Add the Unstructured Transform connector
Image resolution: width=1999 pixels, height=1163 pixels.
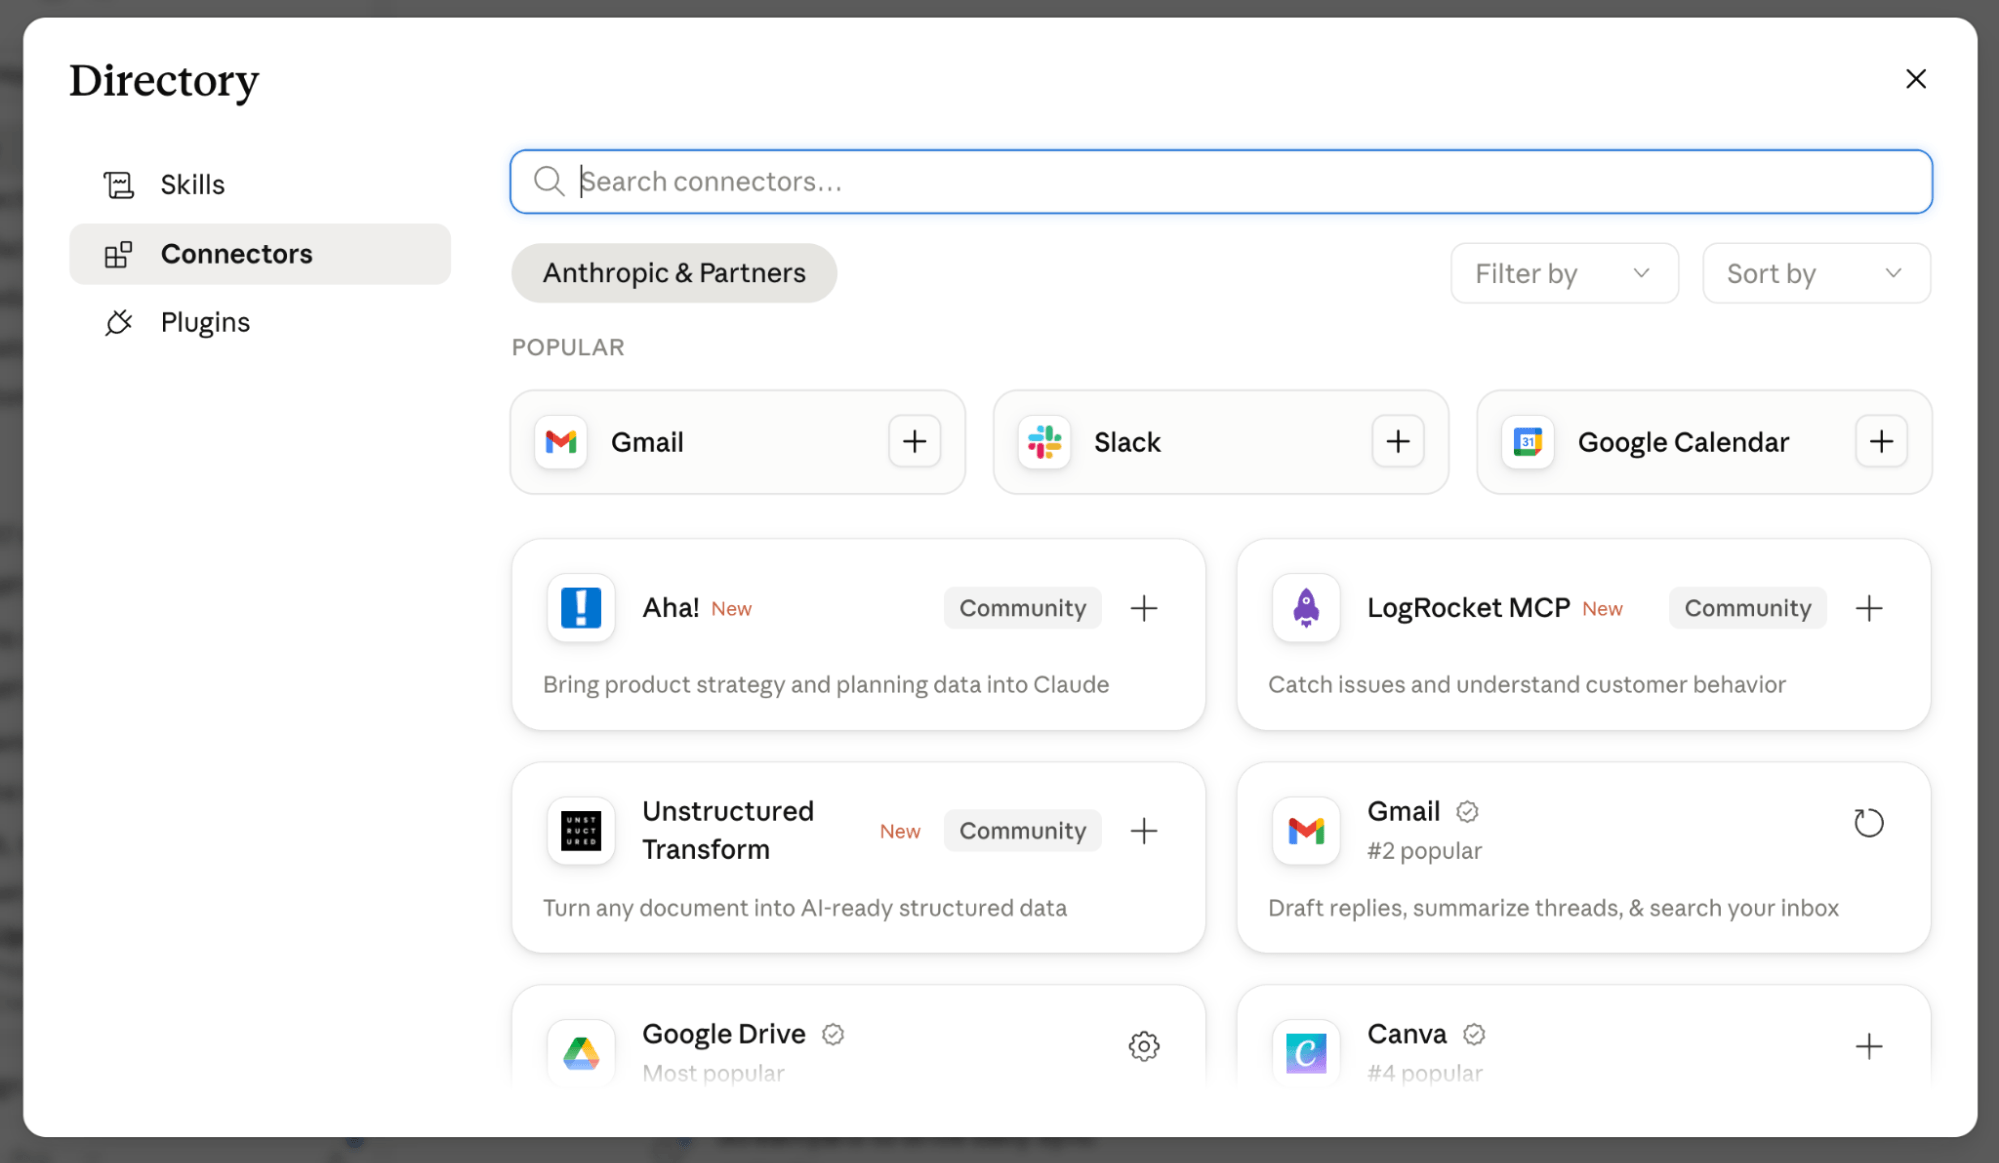tap(1144, 831)
